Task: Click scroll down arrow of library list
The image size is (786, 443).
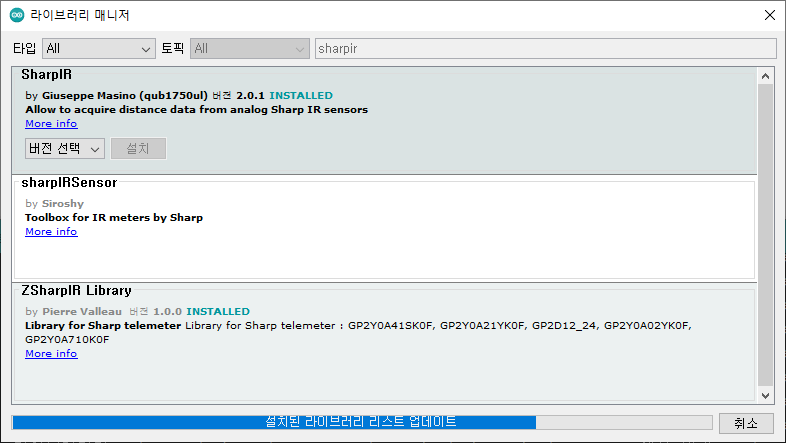Action: [x=765, y=395]
